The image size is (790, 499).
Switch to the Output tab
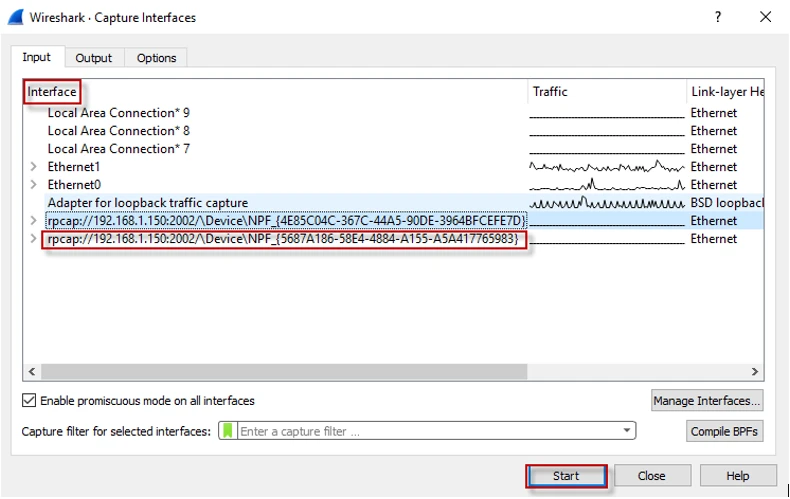(x=94, y=58)
